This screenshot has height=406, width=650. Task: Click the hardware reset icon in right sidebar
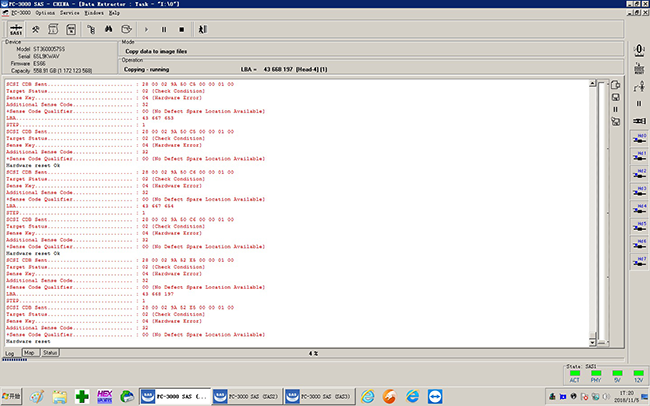click(x=639, y=68)
